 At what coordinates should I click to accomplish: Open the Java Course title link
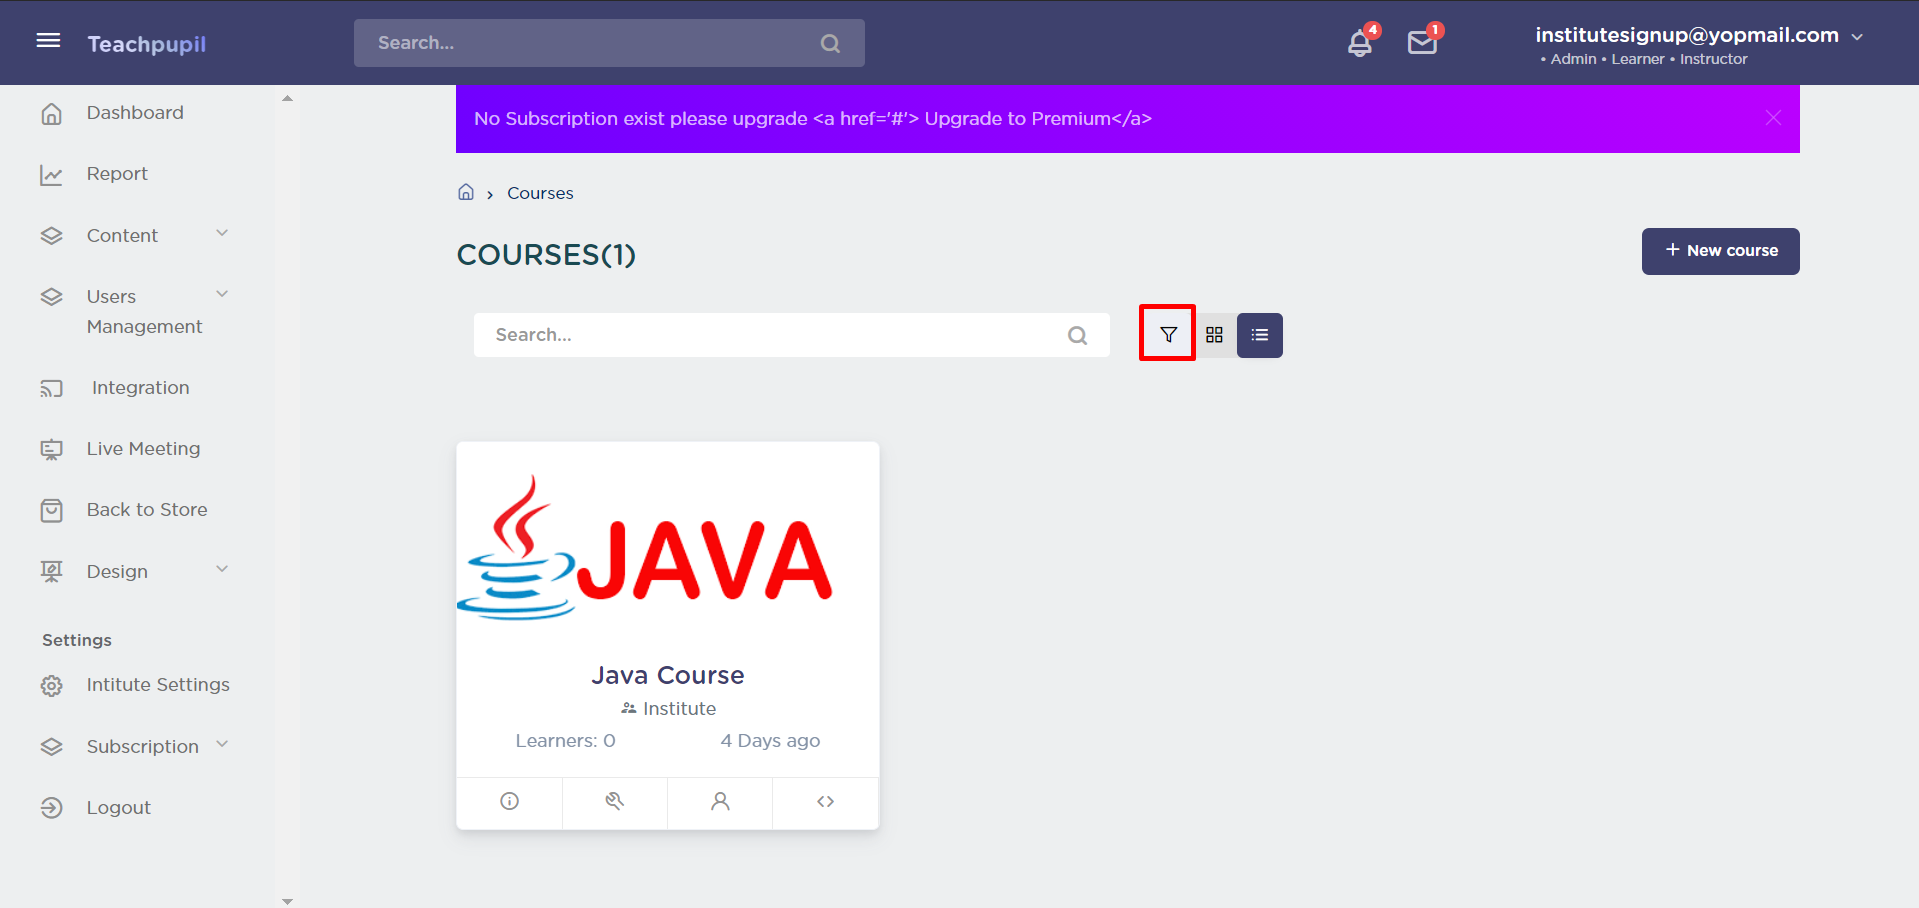(667, 675)
